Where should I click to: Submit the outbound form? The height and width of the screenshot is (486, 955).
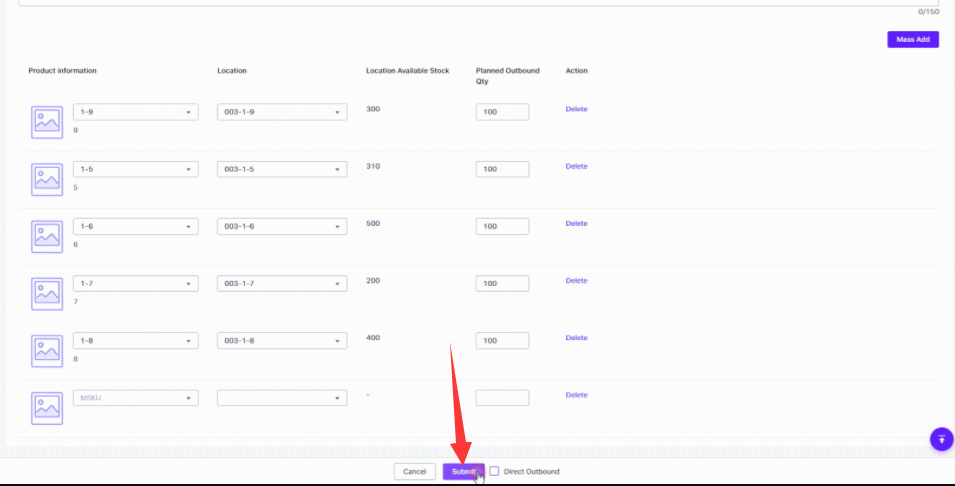[463, 471]
